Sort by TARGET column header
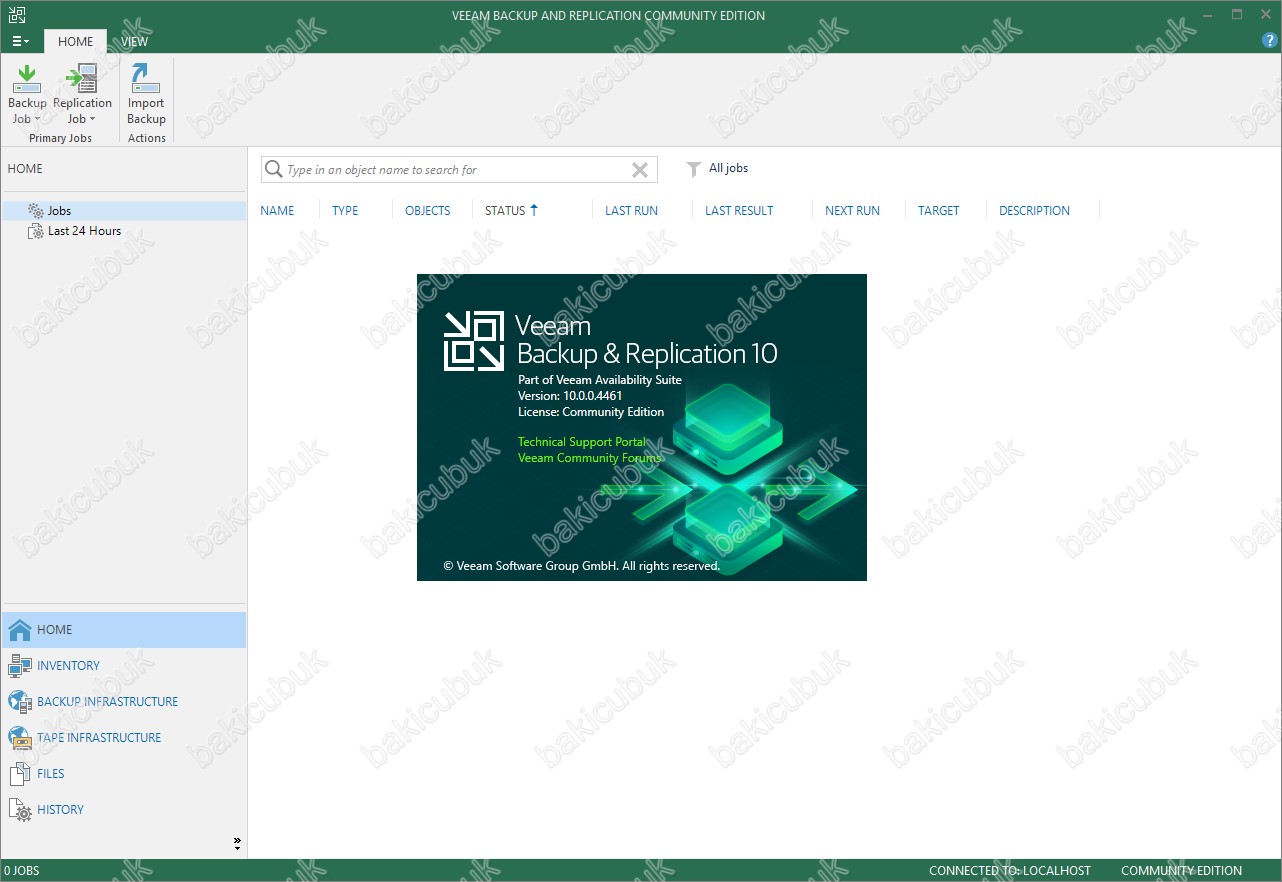 point(938,211)
